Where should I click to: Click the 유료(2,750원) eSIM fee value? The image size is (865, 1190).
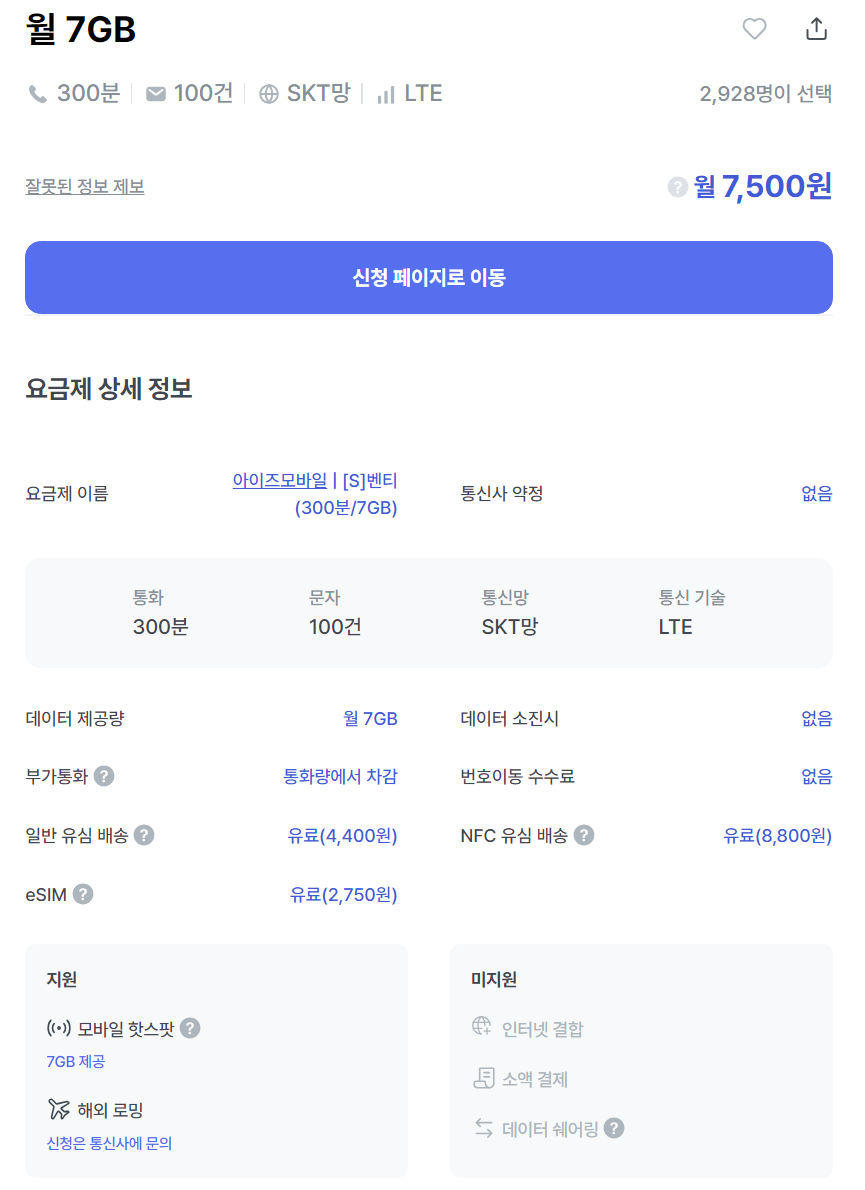(x=344, y=895)
